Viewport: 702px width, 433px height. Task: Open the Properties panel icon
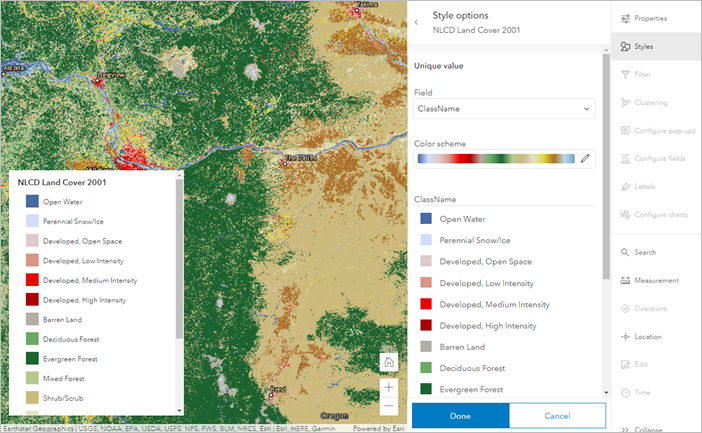tap(625, 18)
